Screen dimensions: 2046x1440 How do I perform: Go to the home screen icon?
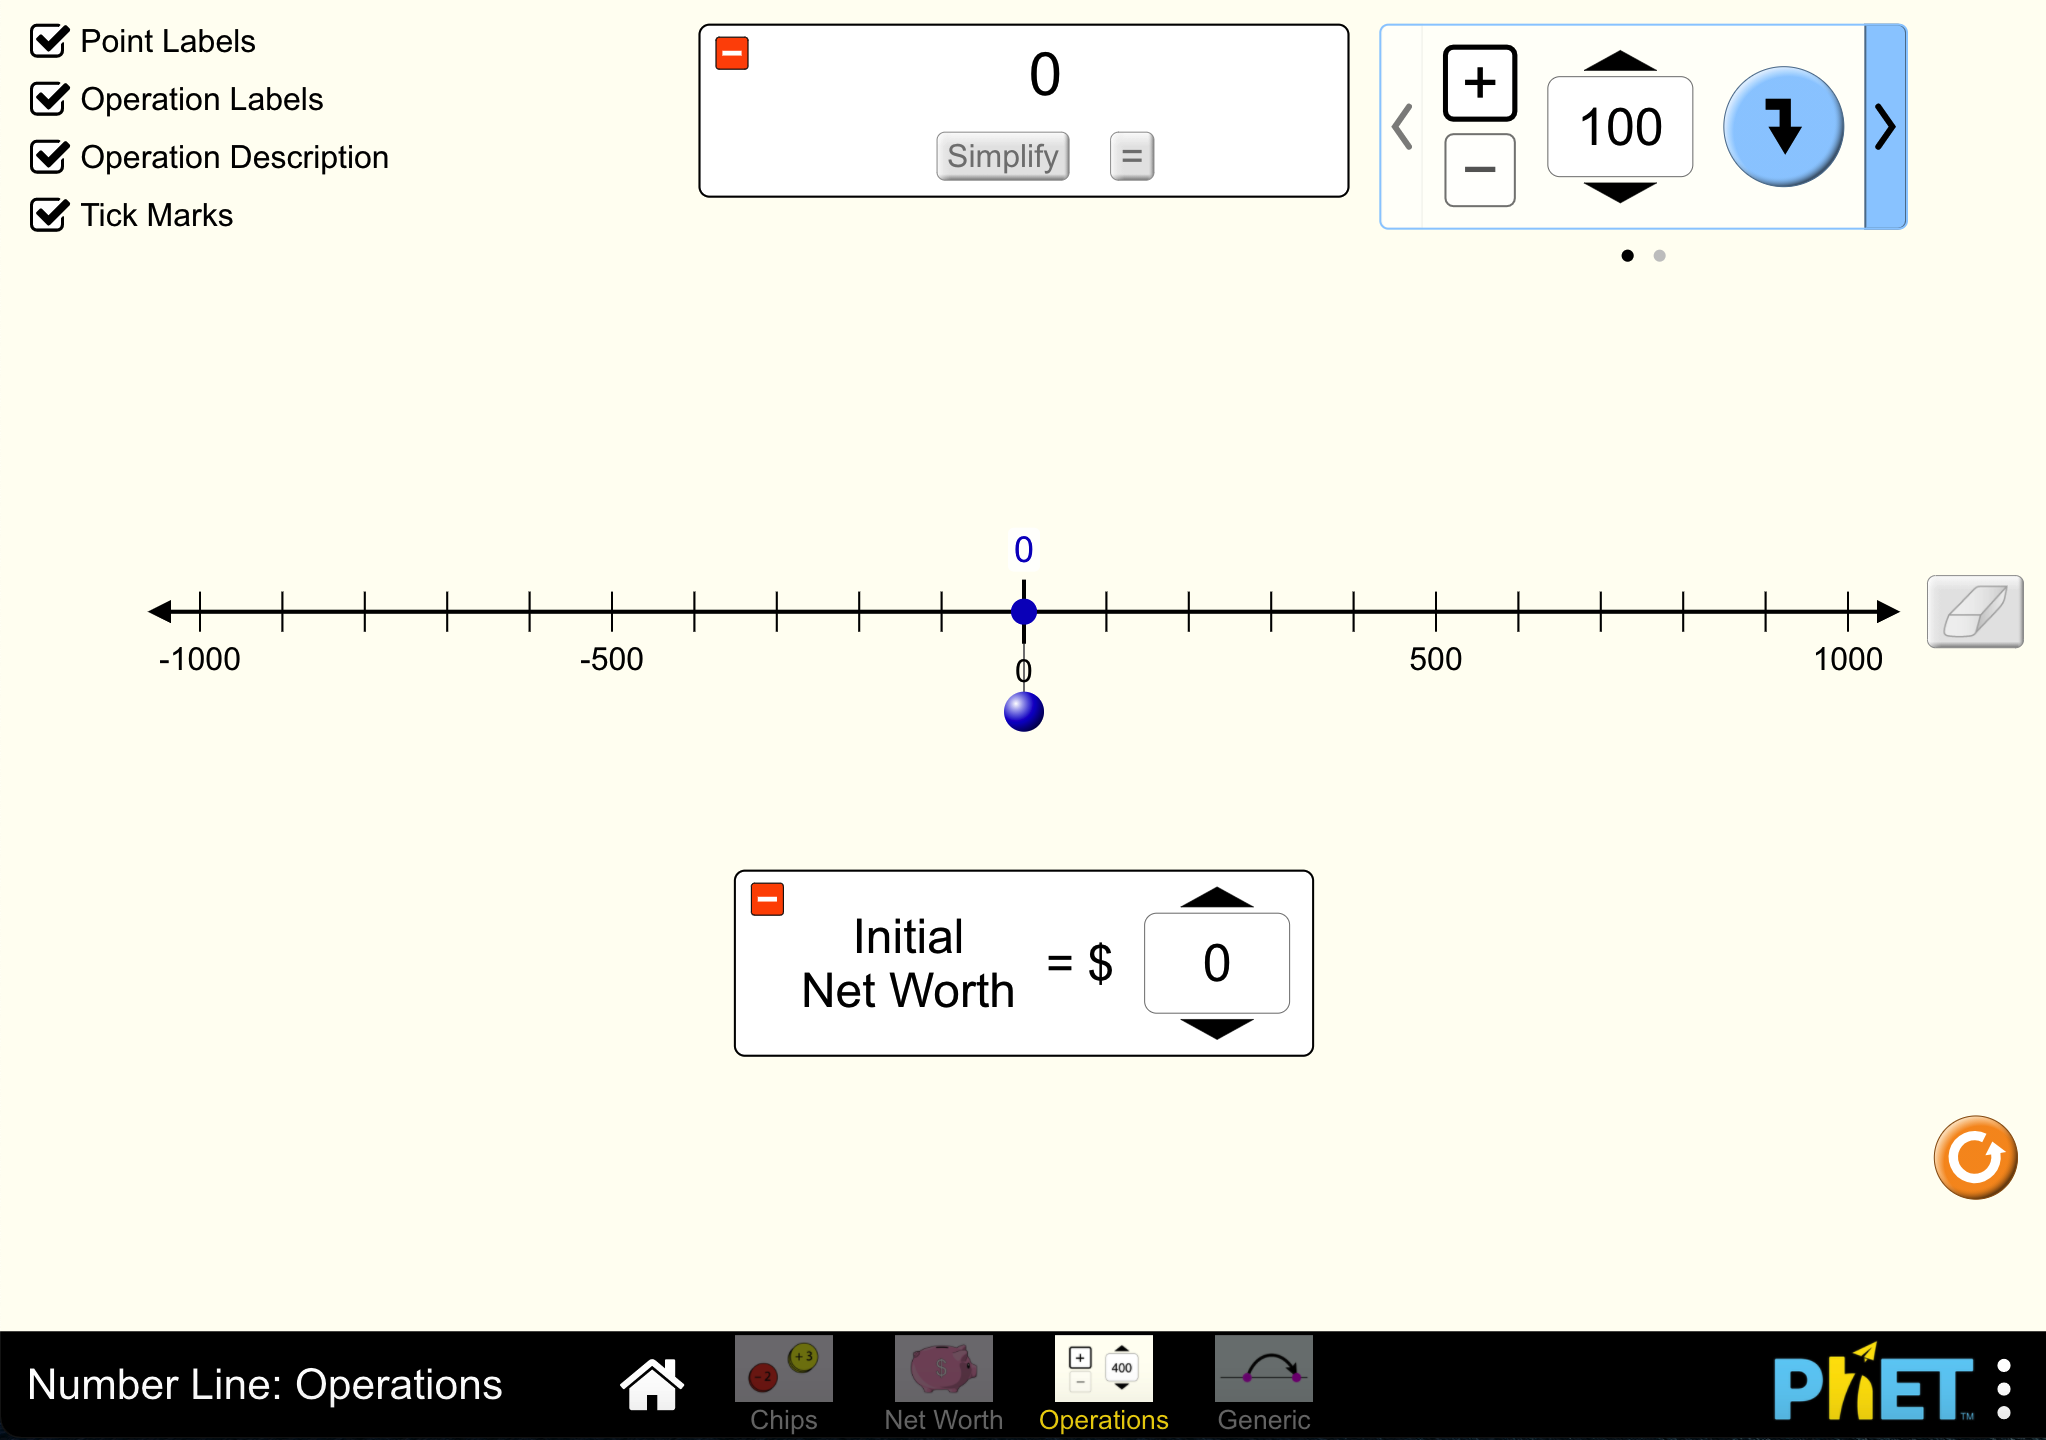click(x=652, y=1384)
